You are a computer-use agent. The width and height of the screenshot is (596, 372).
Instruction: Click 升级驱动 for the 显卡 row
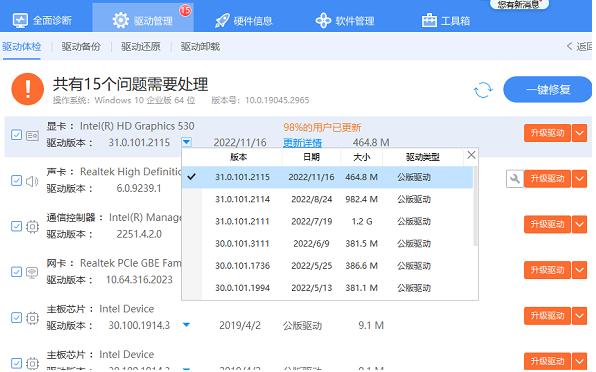(547, 133)
